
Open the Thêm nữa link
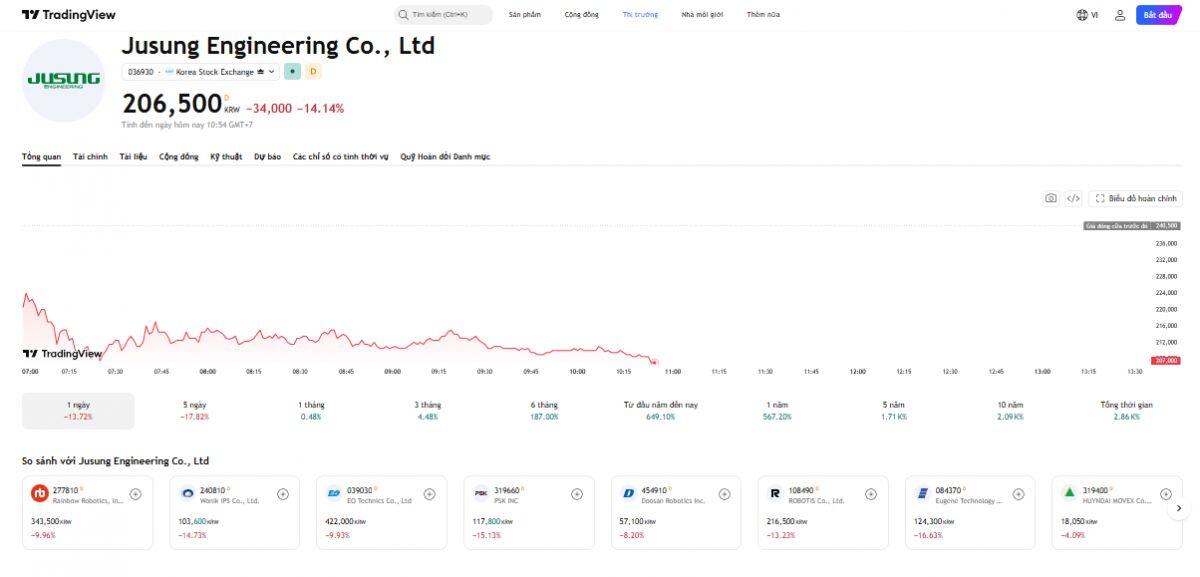(x=763, y=15)
